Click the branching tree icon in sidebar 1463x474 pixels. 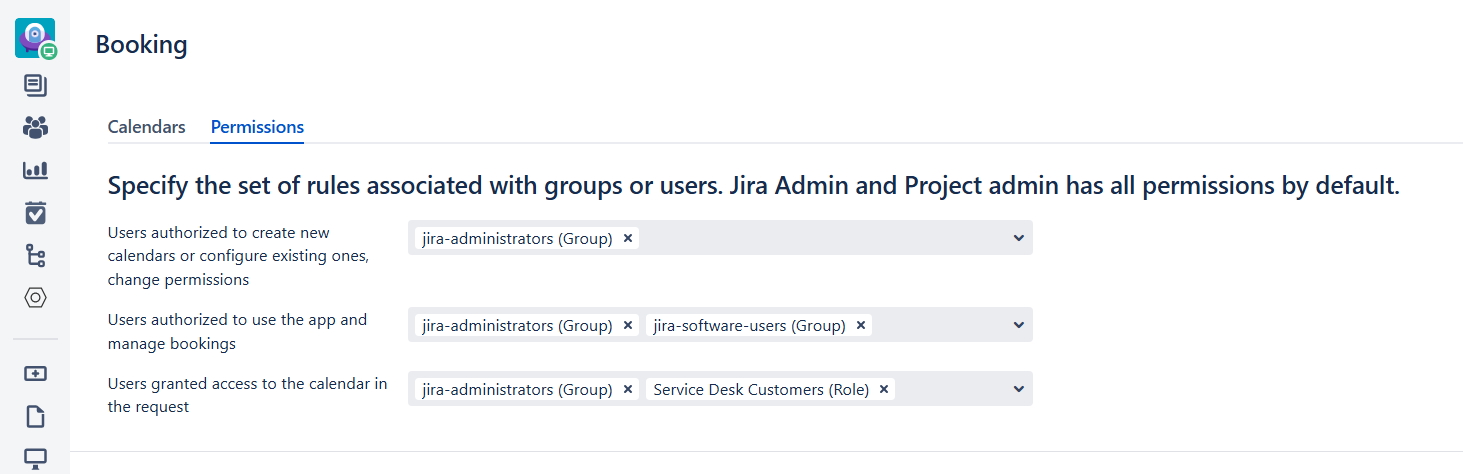[35, 256]
